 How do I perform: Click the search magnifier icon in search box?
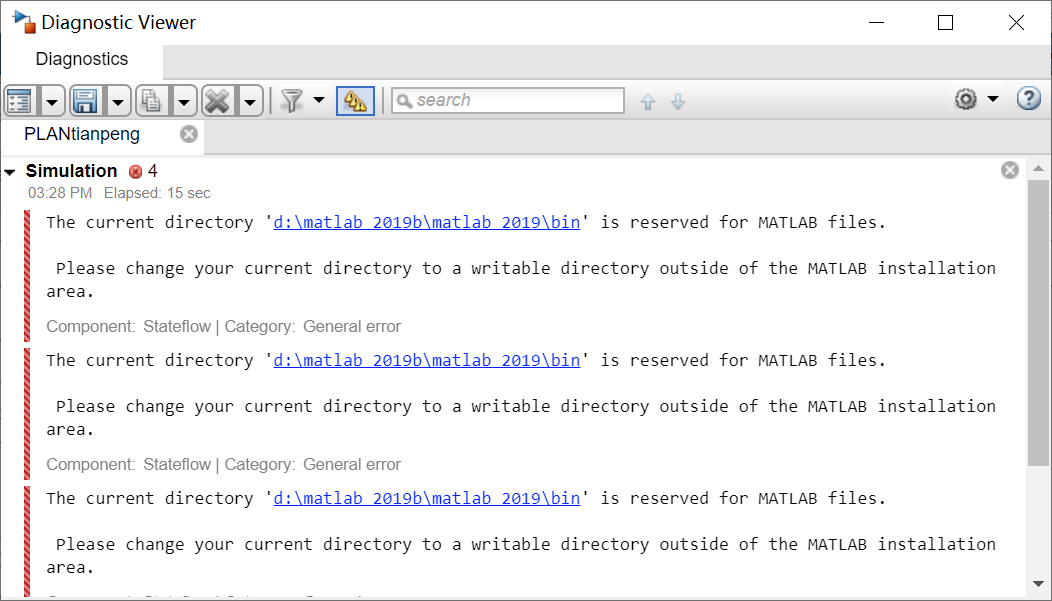404,100
